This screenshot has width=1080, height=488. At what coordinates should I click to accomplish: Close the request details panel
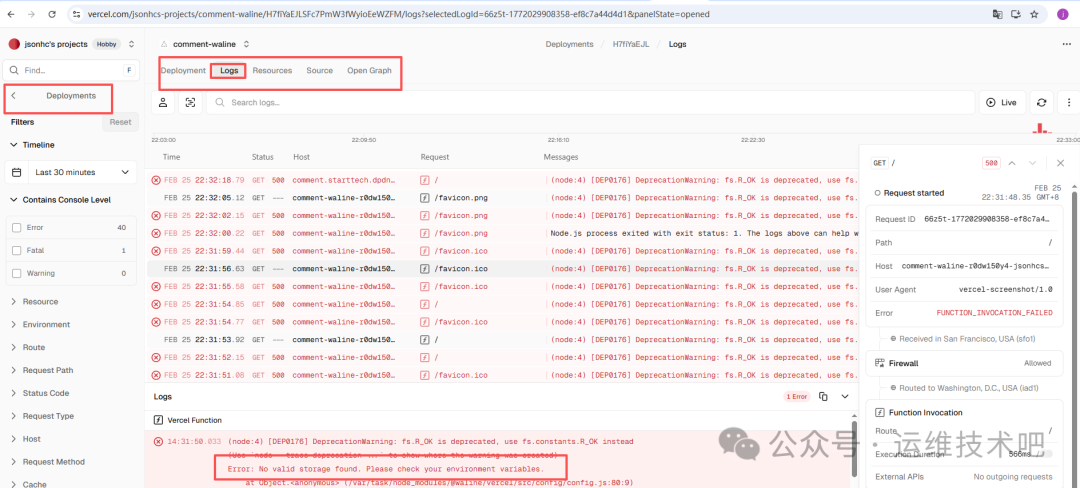click(x=1060, y=163)
